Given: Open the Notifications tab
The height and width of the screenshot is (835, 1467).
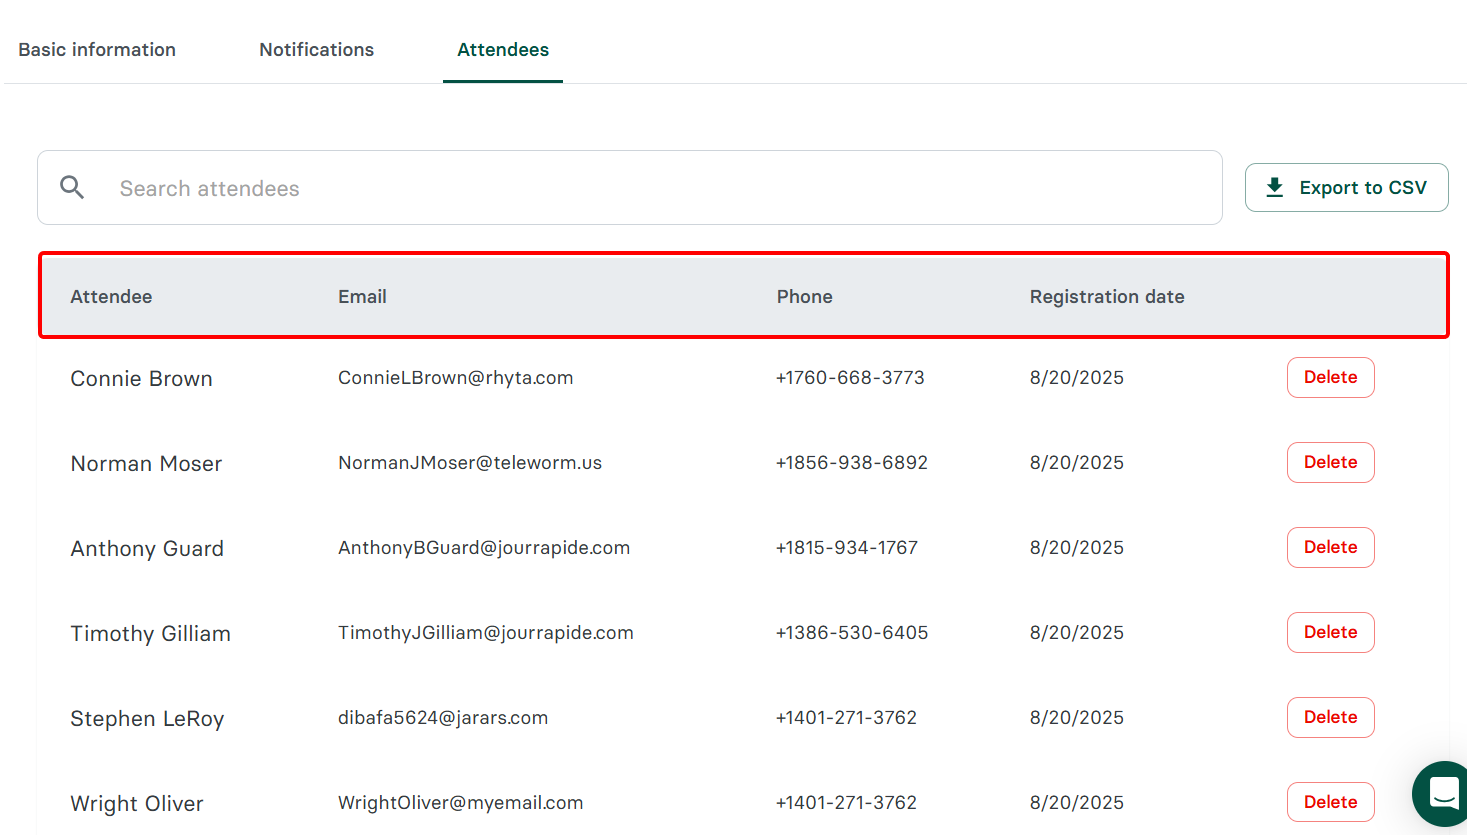Looking at the screenshot, I should click(316, 49).
